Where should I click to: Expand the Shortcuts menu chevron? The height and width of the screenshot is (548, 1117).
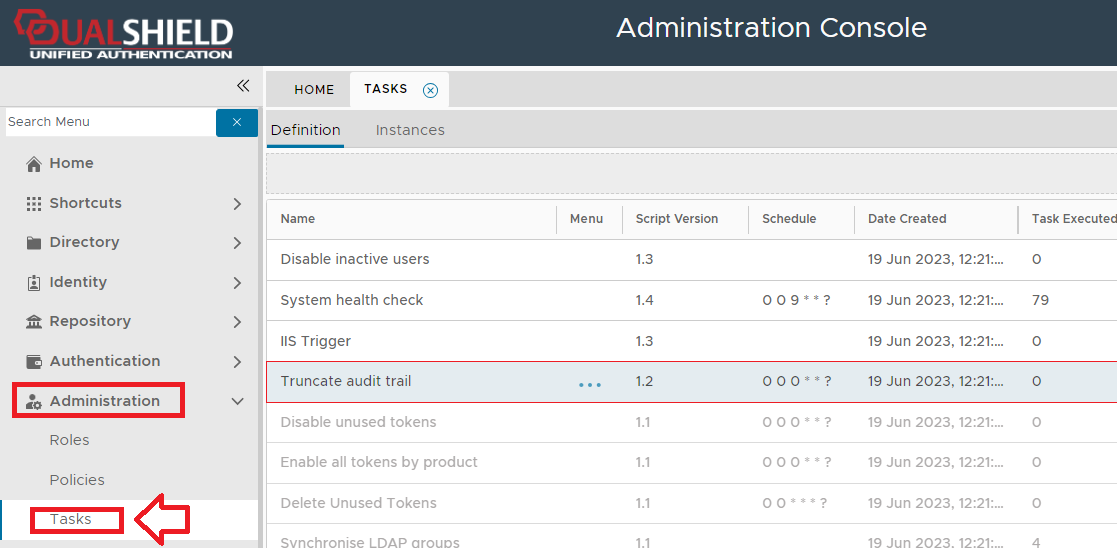coord(237,204)
